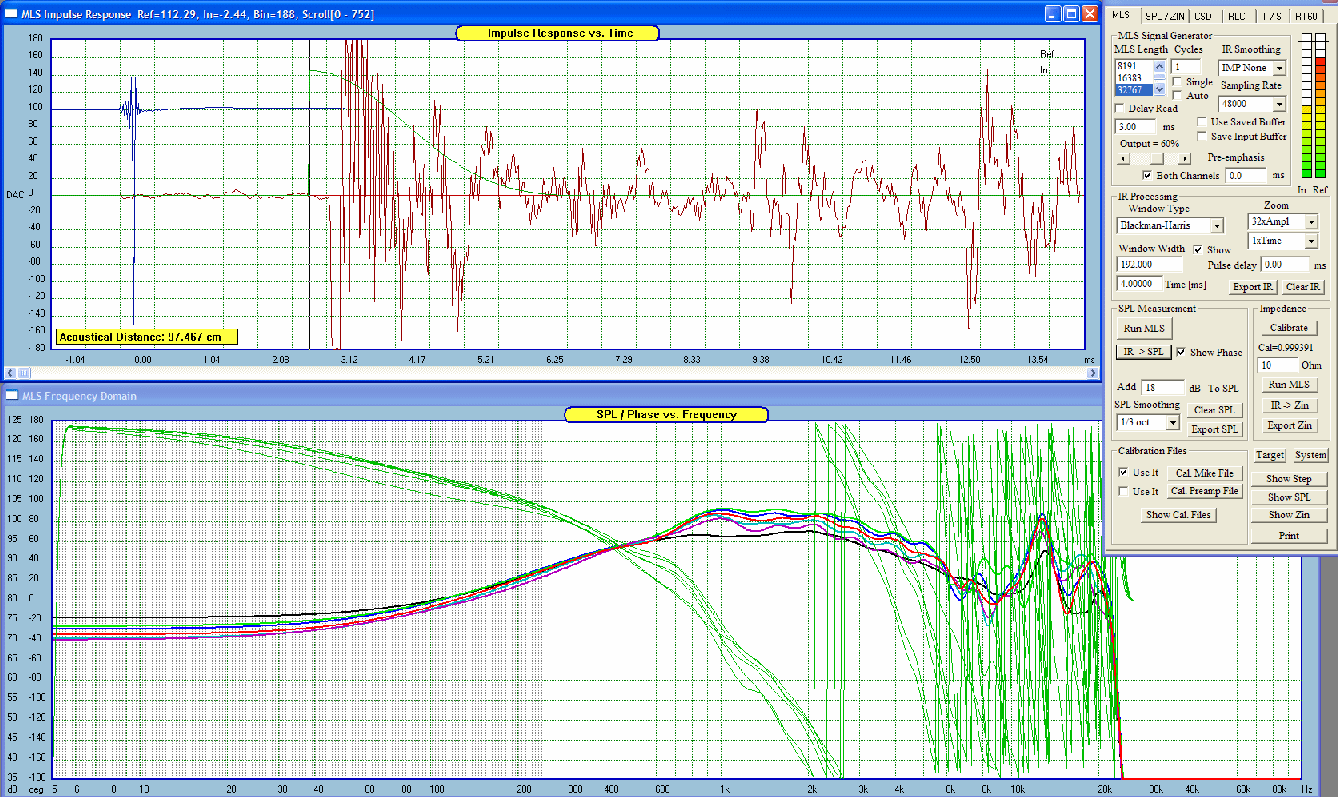Click the Output level slider thumb
Screen dimensions: 1338x797
[x=1157, y=158]
